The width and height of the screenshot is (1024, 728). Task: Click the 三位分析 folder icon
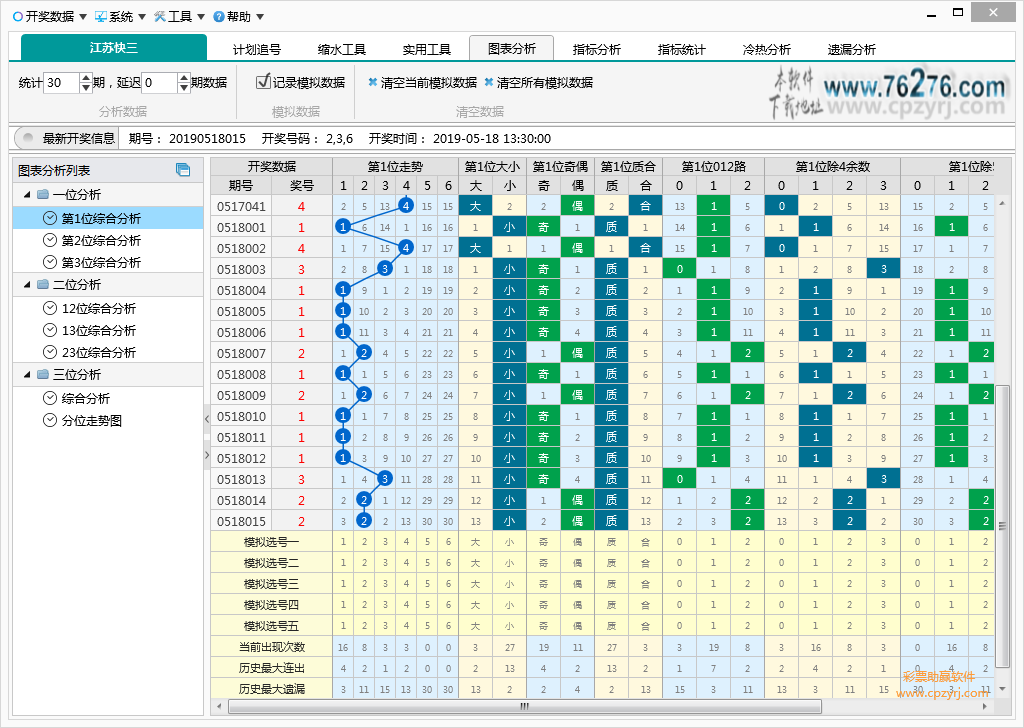(x=43, y=374)
